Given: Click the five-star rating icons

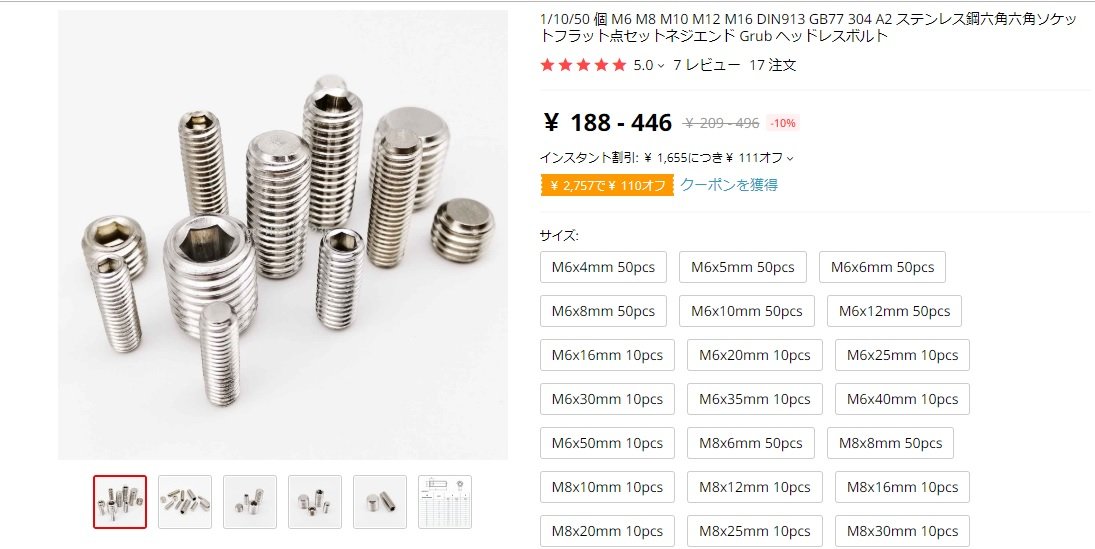Looking at the screenshot, I should click(x=583, y=65).
